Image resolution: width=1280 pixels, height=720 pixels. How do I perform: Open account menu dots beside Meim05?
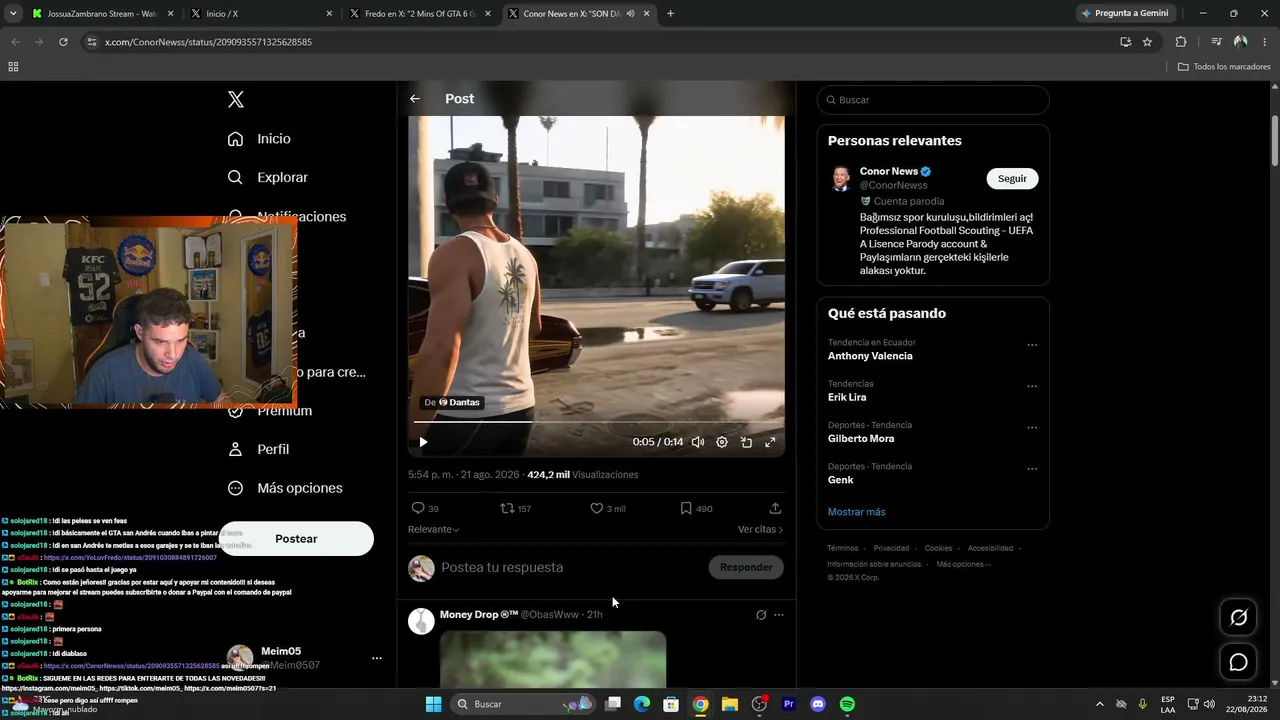click(377, 658)
